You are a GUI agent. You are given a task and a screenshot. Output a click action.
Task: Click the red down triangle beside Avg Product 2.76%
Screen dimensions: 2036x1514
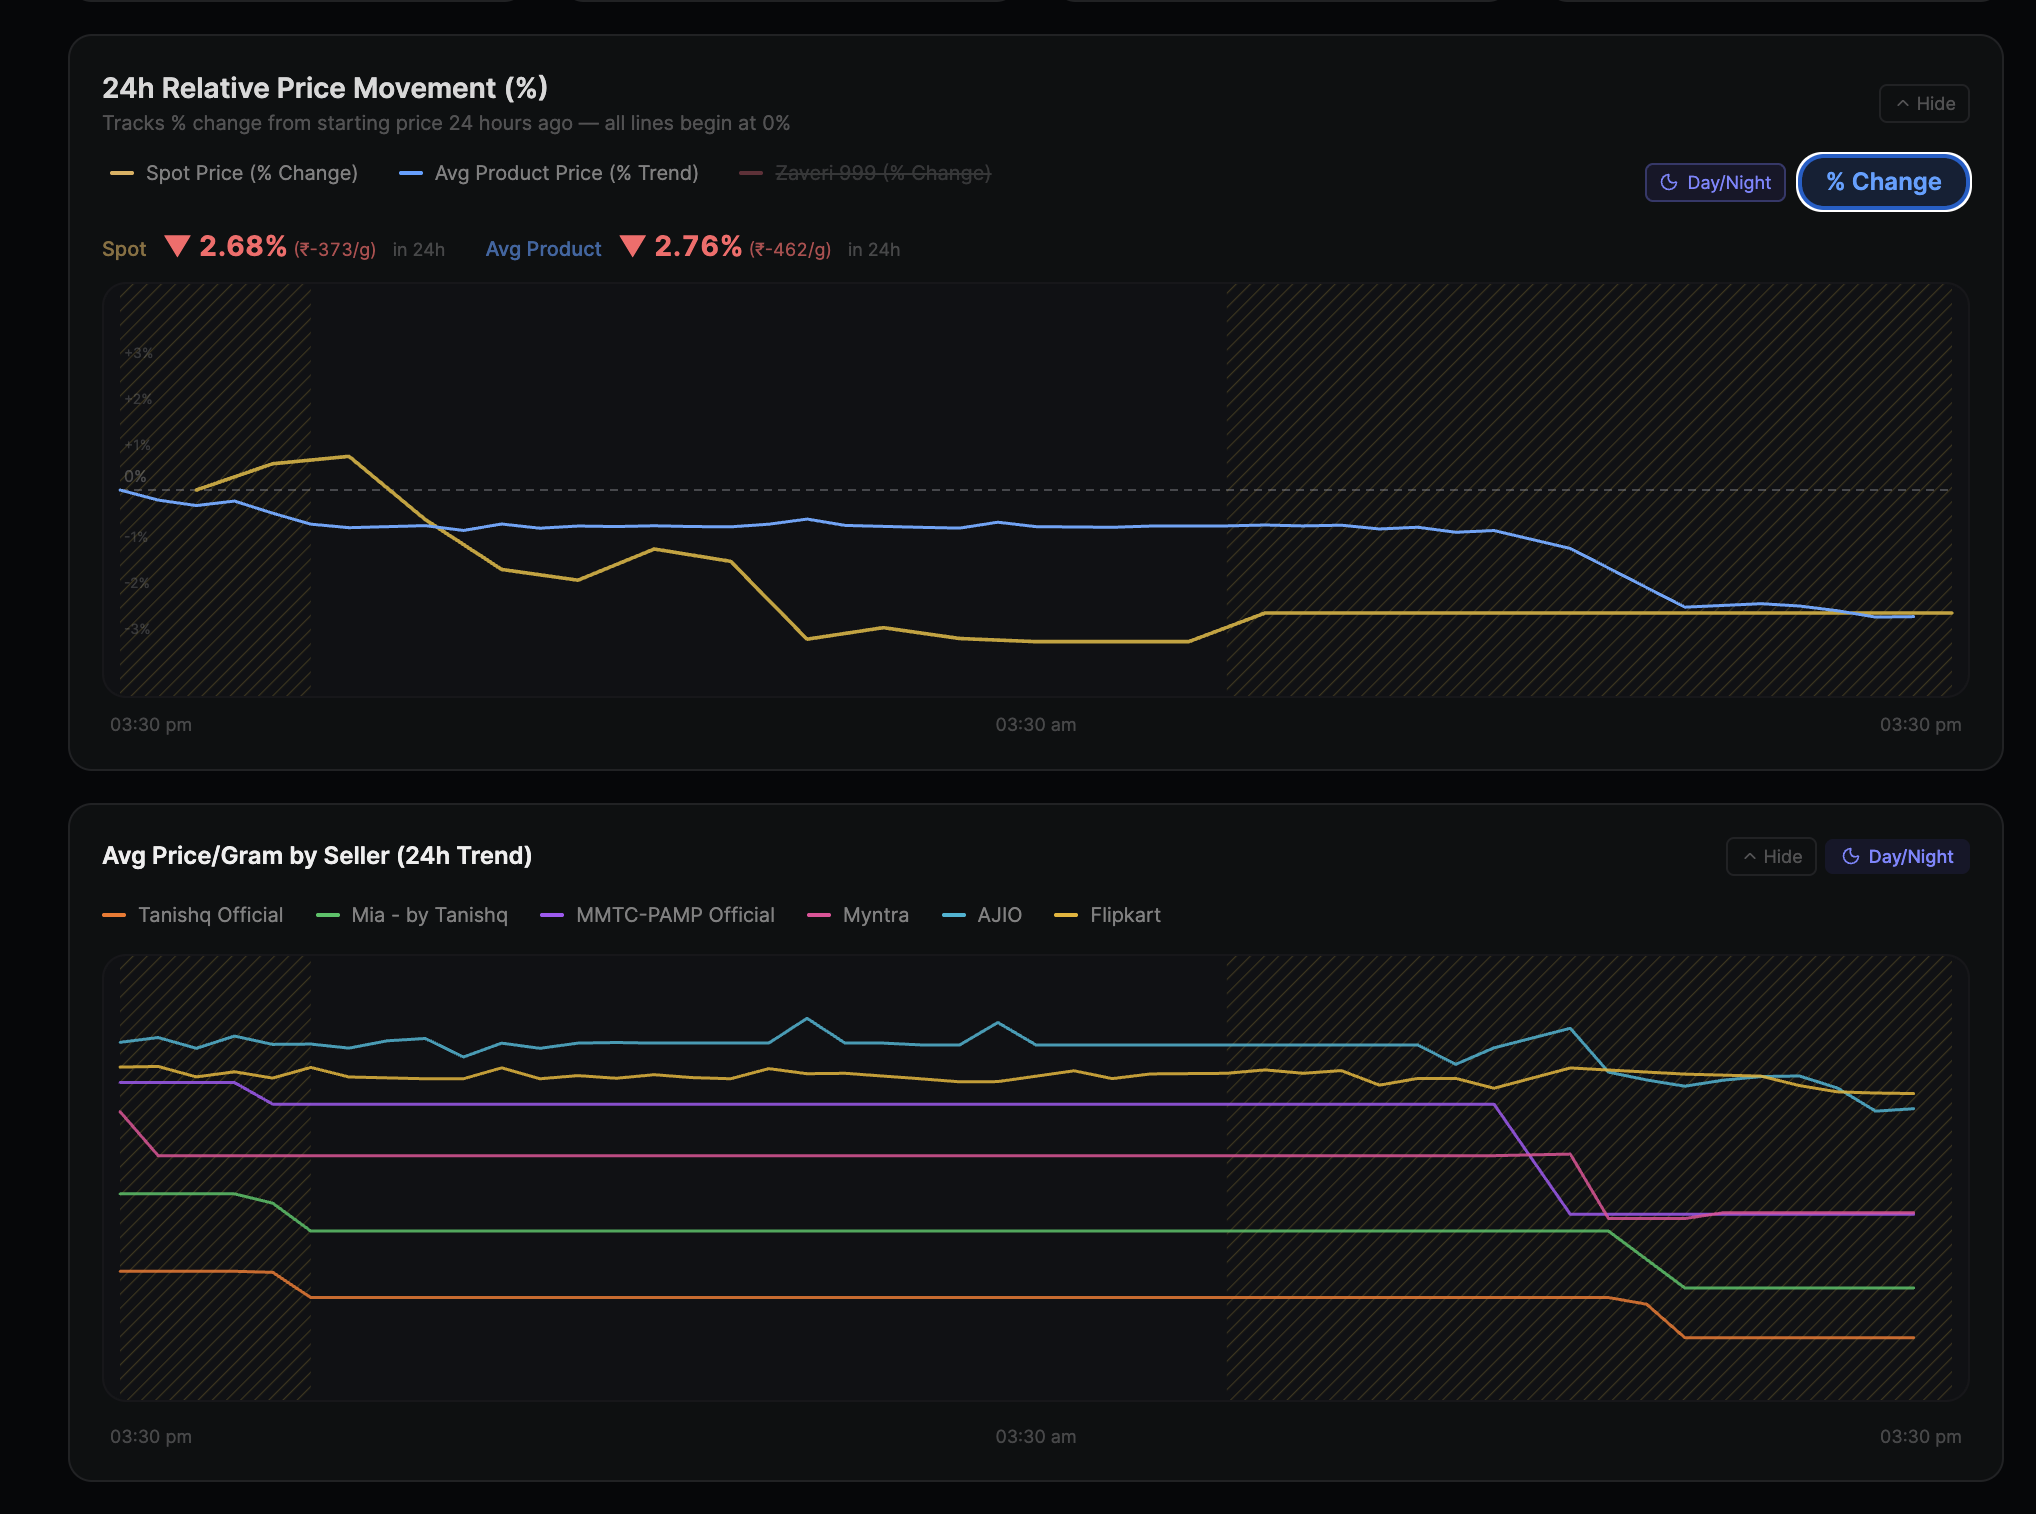(x=632, y=246)
